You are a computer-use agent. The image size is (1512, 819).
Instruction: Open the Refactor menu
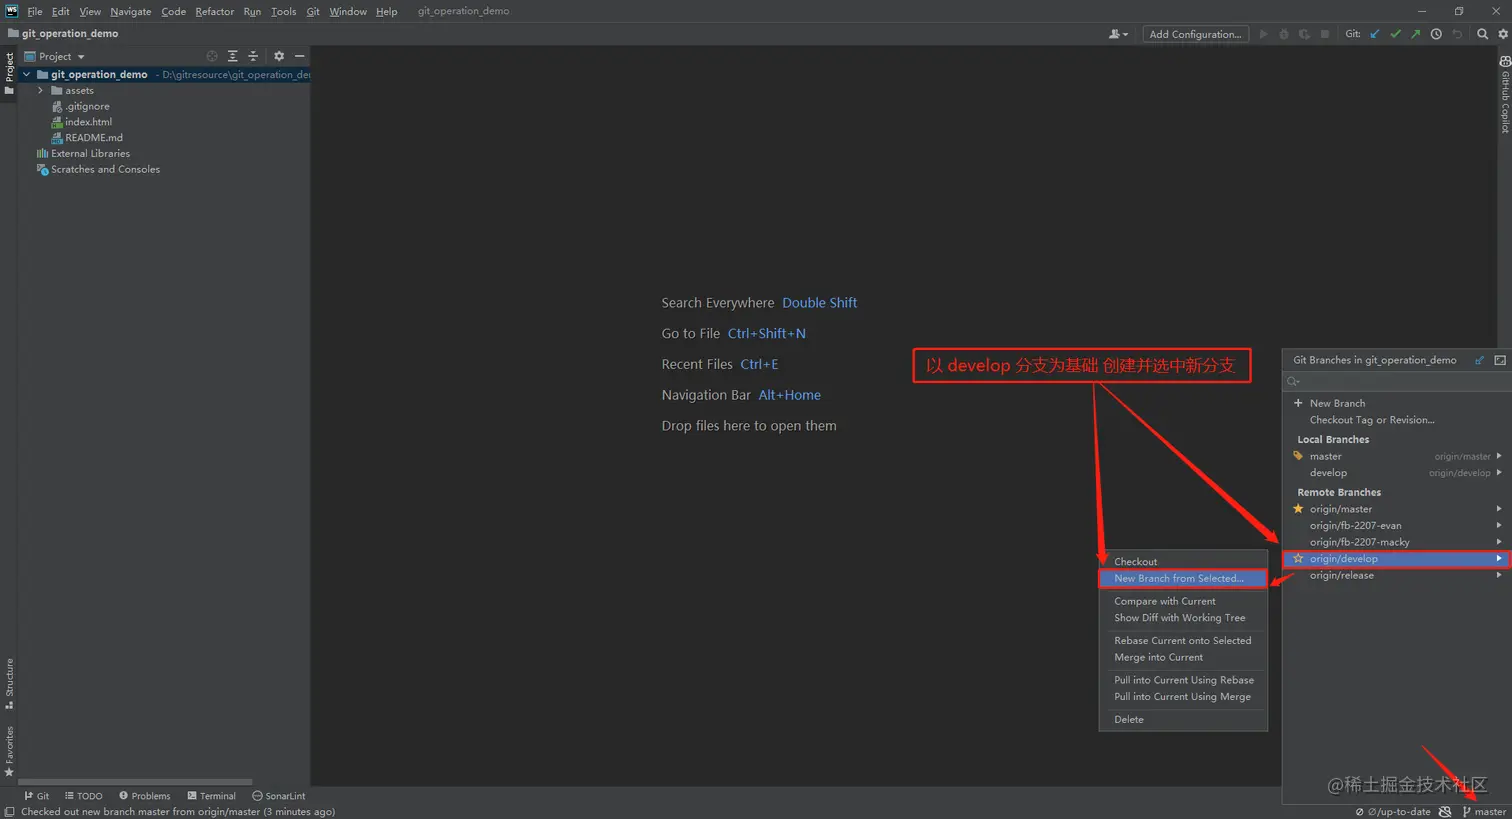215,11
